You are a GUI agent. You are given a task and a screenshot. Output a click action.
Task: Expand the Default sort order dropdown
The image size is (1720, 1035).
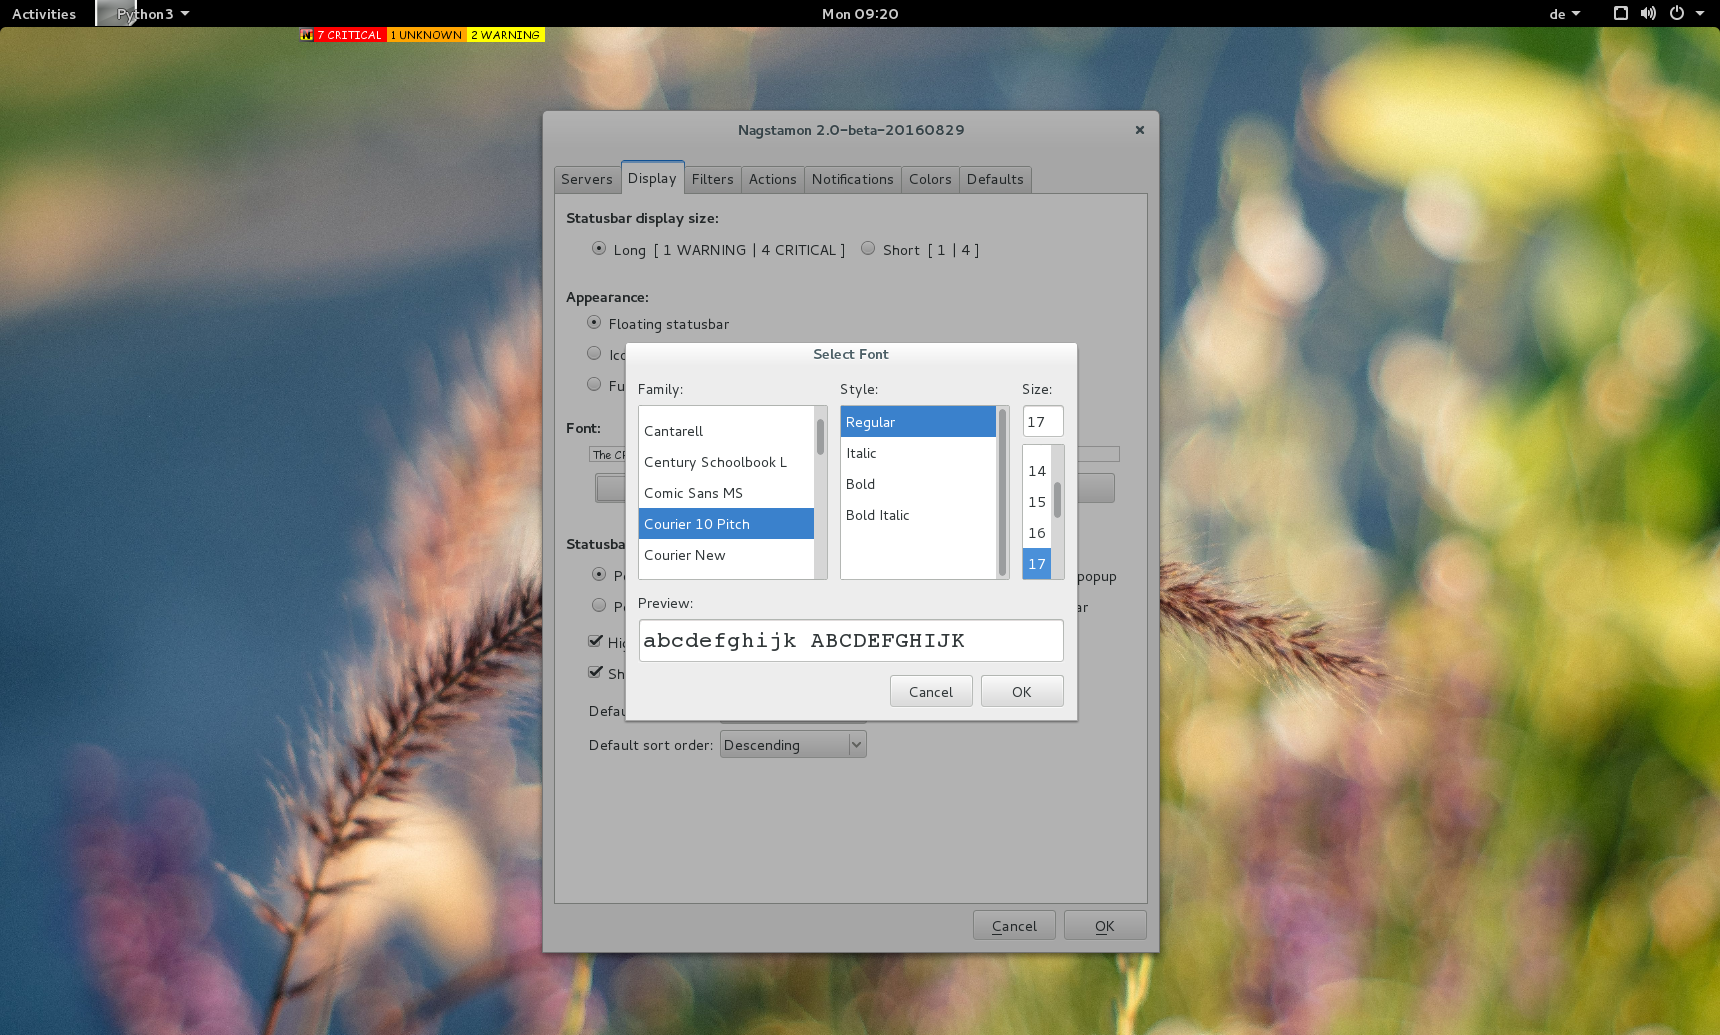click(x=793, y=745)
